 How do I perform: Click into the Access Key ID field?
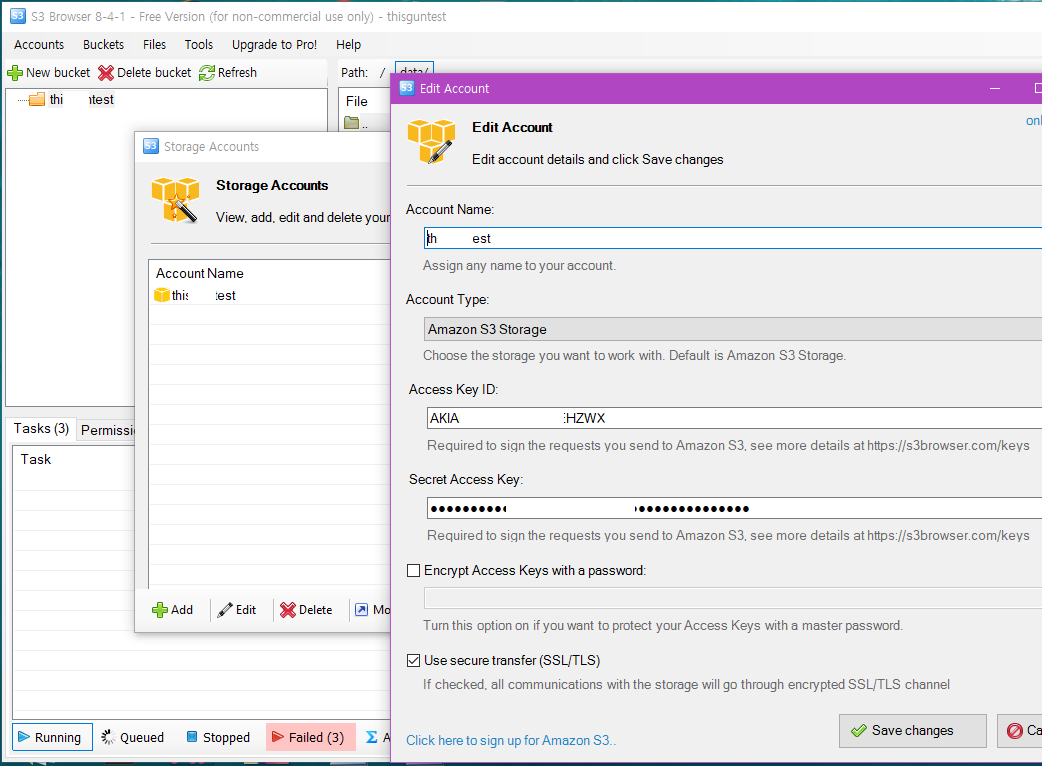[732, 419]
